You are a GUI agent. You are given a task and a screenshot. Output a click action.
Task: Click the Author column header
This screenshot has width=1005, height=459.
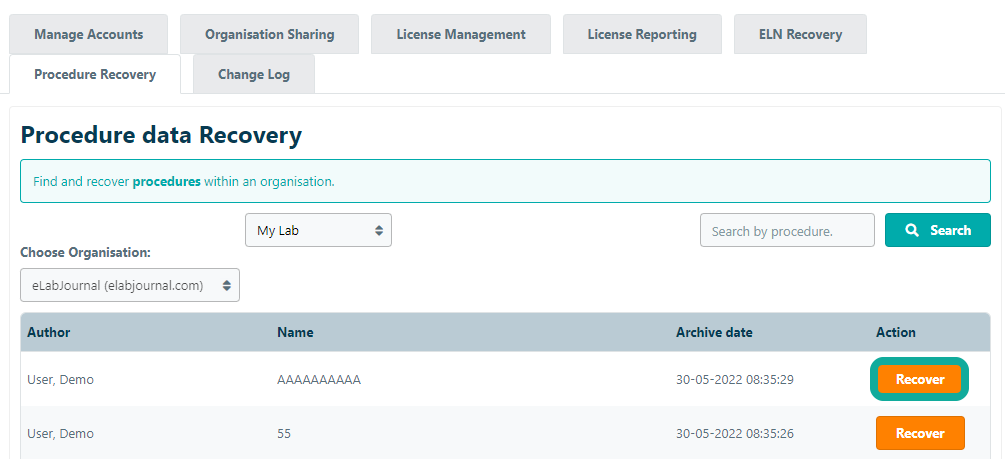click(x=49, y=332)
